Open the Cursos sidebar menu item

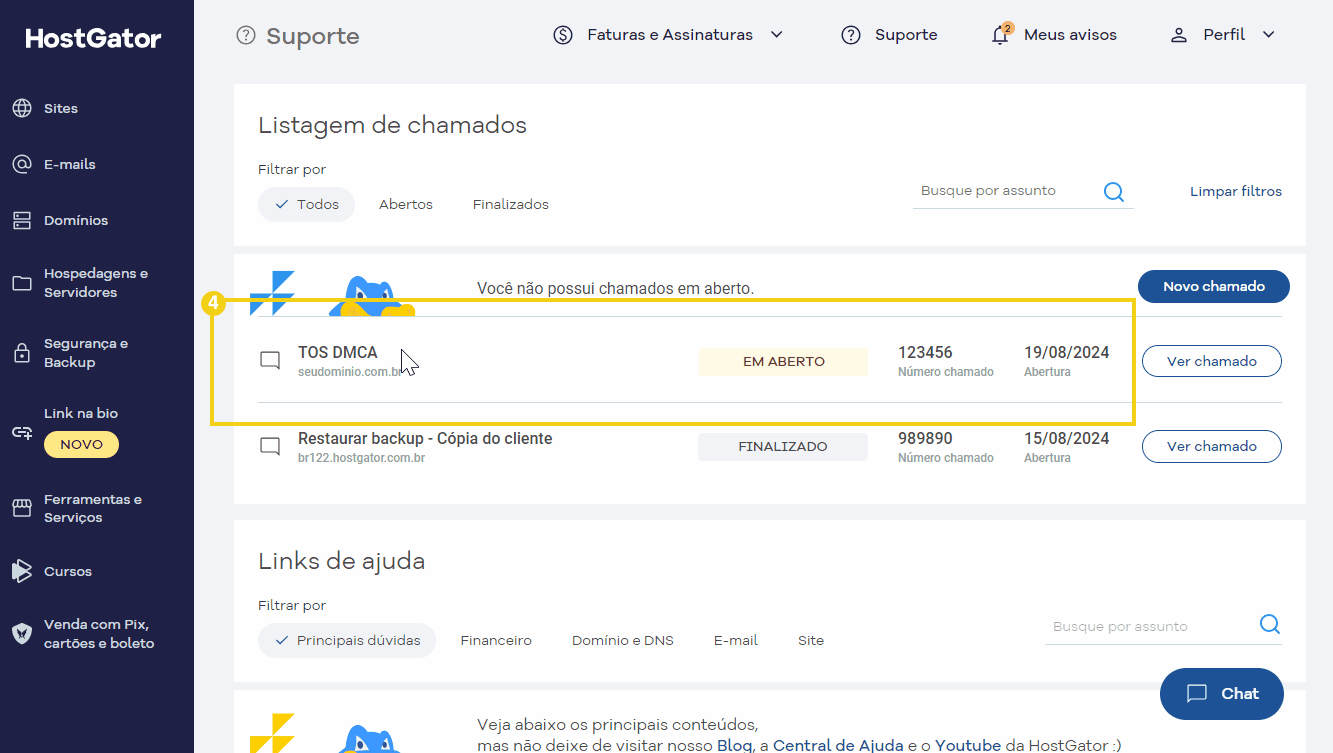pos(68,571)
